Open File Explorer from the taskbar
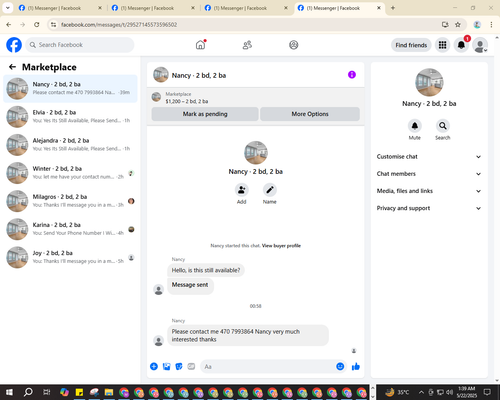500x400 pixels. pyautogui.click(x=109, y=392)
